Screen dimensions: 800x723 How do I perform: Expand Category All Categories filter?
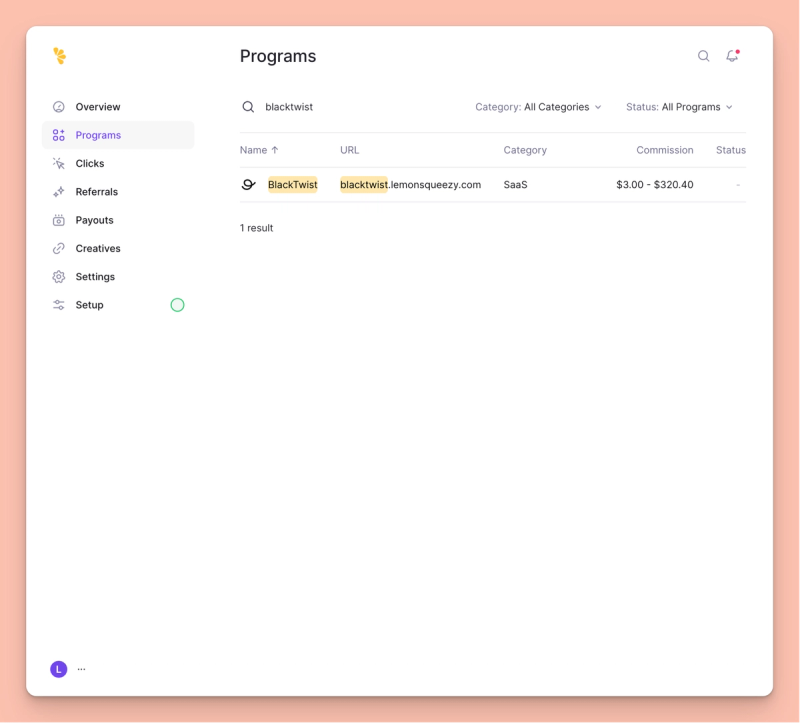[x=538, y=107]
